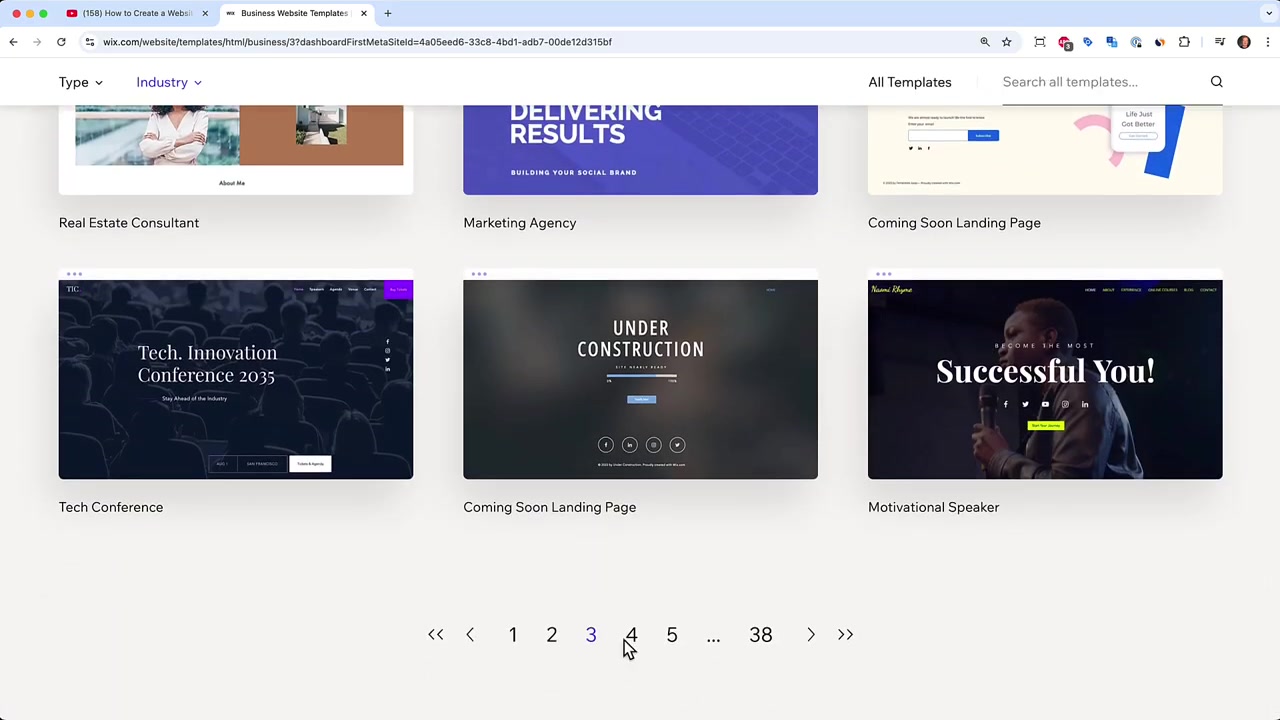Viewport: 1280px width, 720px height.
Task: Open the new tab plus button
Action: 388,13
